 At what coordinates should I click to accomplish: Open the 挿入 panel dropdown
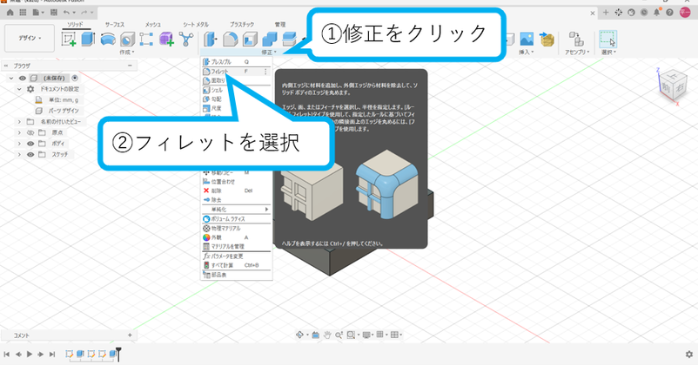[526, 52]
